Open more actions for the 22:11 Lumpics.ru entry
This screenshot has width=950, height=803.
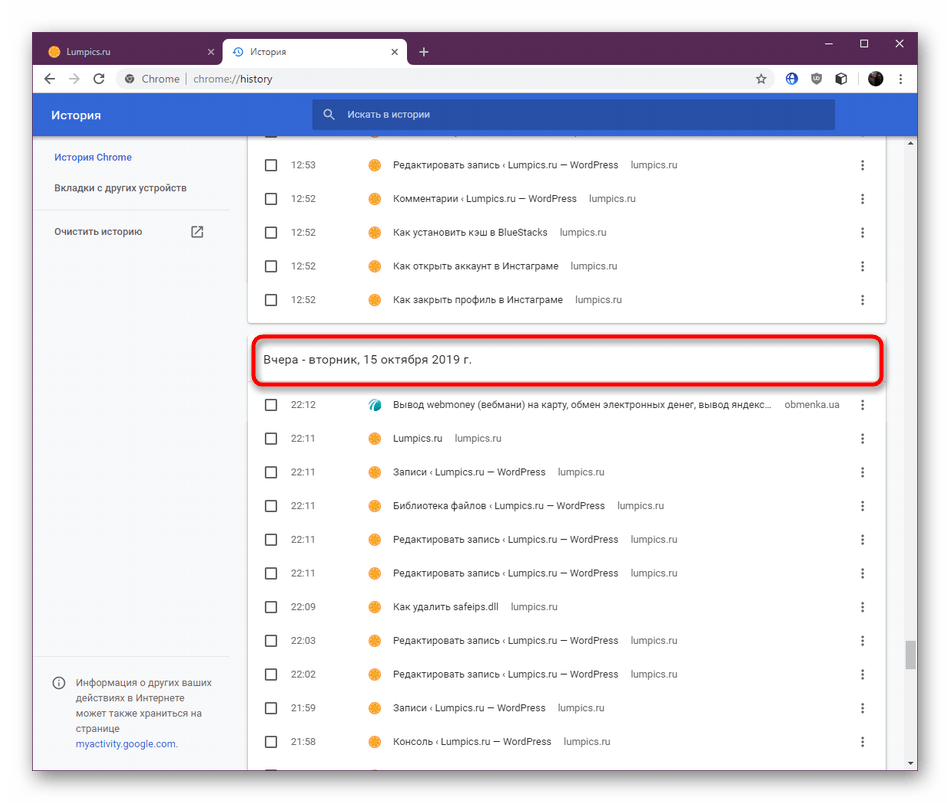point(863,439)
